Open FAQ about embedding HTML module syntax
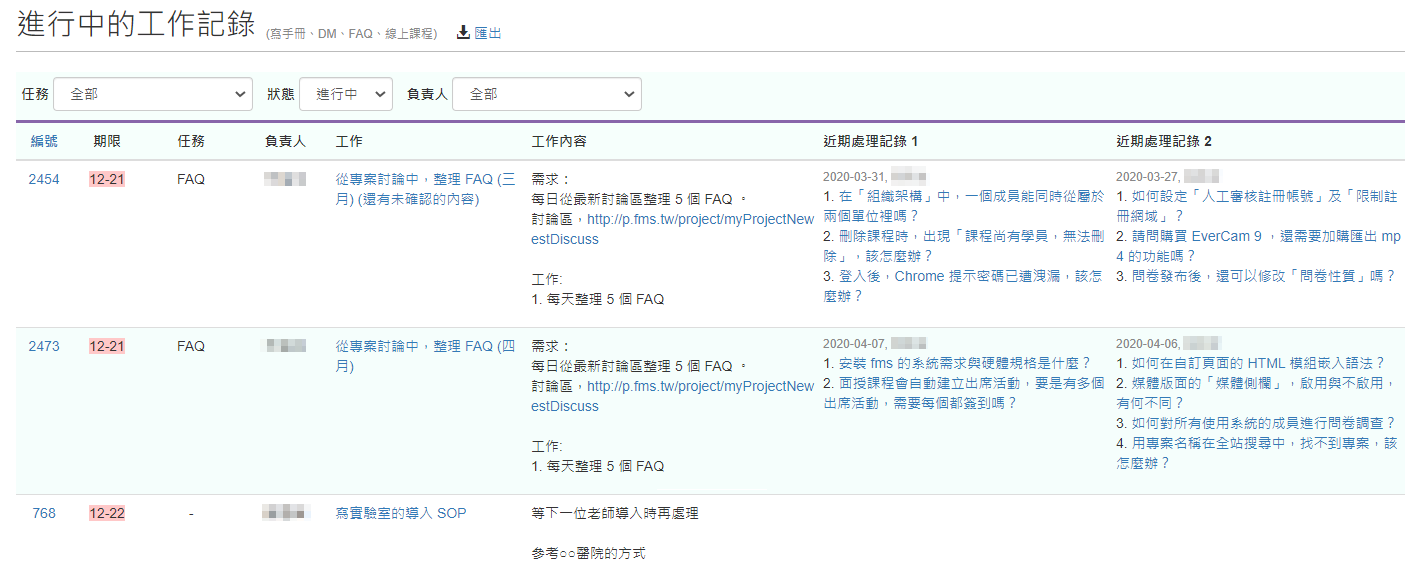 (x=1250, y=363)
